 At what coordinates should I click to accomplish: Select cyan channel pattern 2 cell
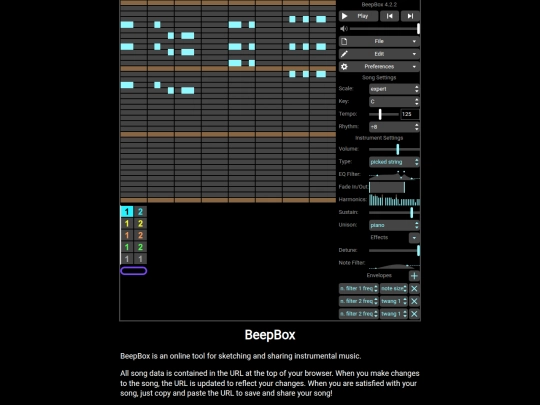coord(140,211)
